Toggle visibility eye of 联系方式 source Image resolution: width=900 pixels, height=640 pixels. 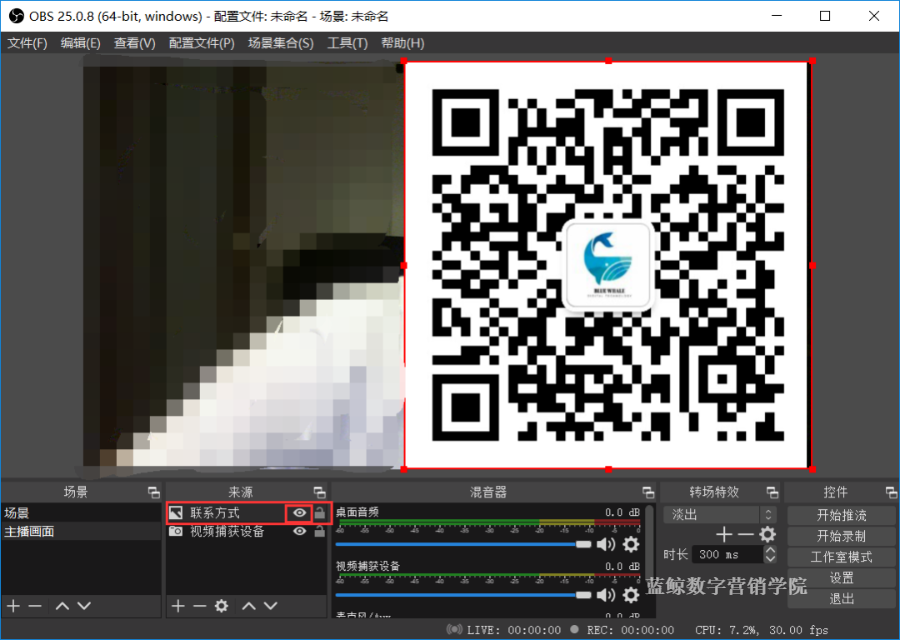(300, 513)
